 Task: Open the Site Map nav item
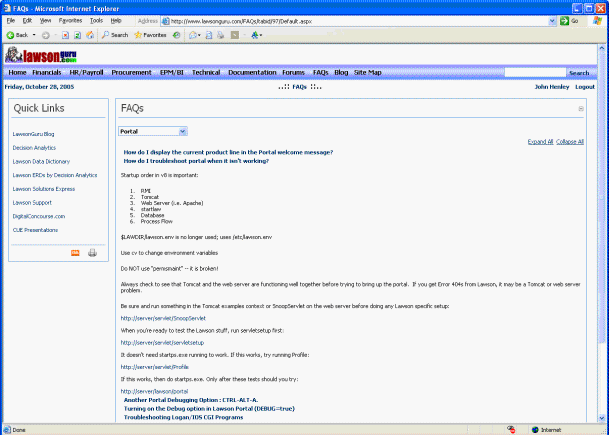coord(367,73)
